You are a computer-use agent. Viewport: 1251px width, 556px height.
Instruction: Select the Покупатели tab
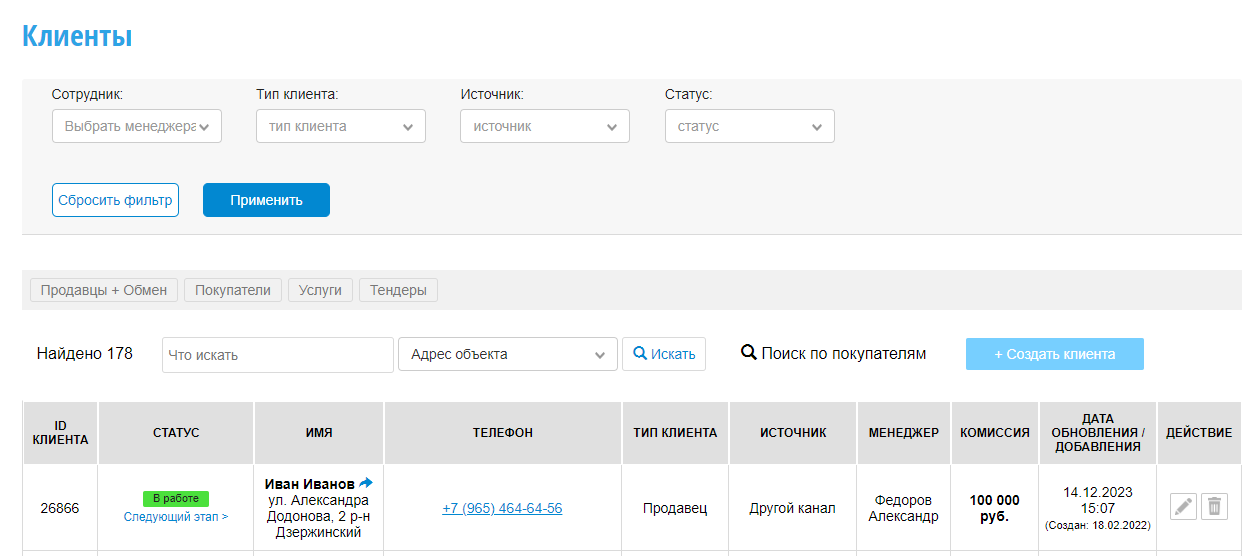[x=233, y=290]
